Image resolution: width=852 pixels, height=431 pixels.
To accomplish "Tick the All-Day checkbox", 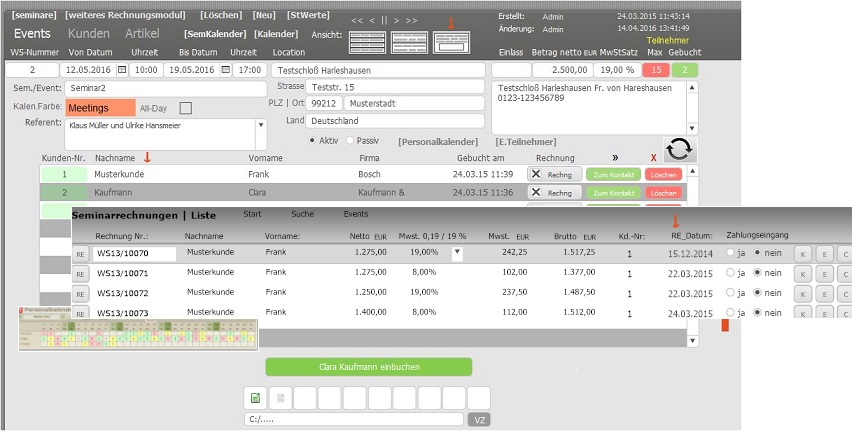I will (186, 108).
